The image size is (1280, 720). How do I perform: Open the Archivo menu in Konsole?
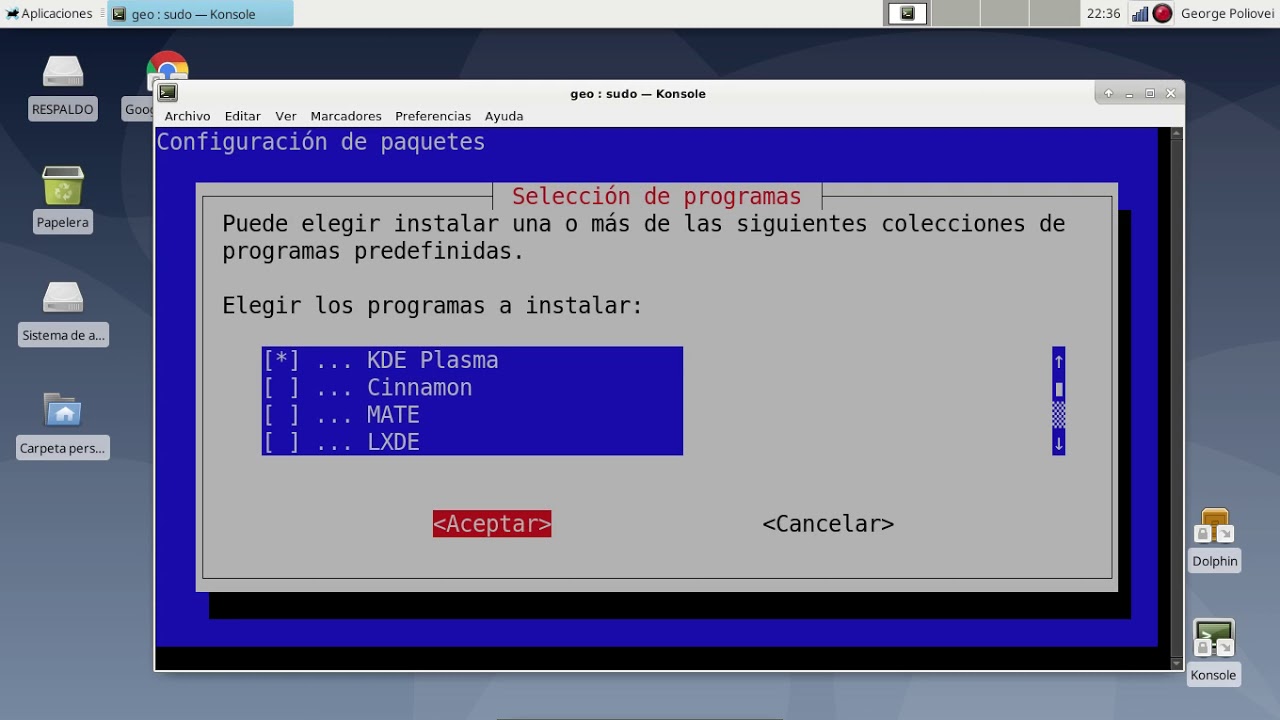point(187,116)
